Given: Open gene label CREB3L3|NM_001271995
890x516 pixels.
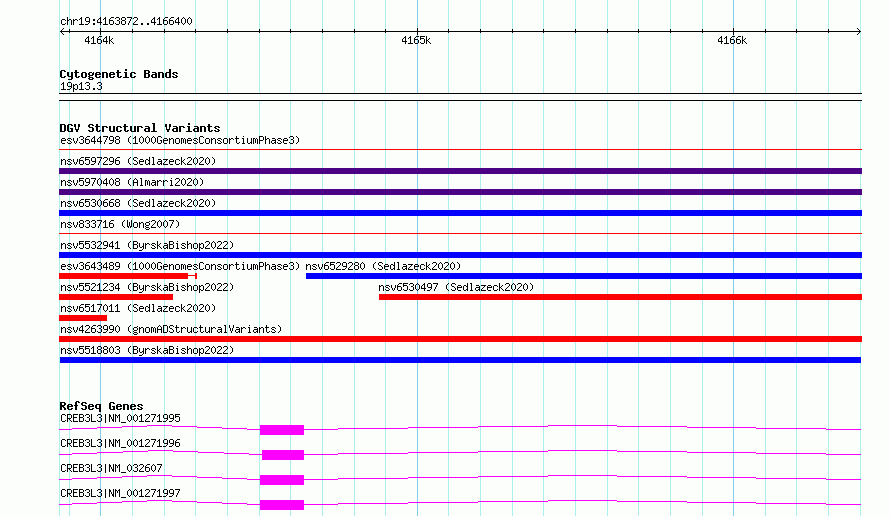Looking at the screenshot, I should coord(120,418).
